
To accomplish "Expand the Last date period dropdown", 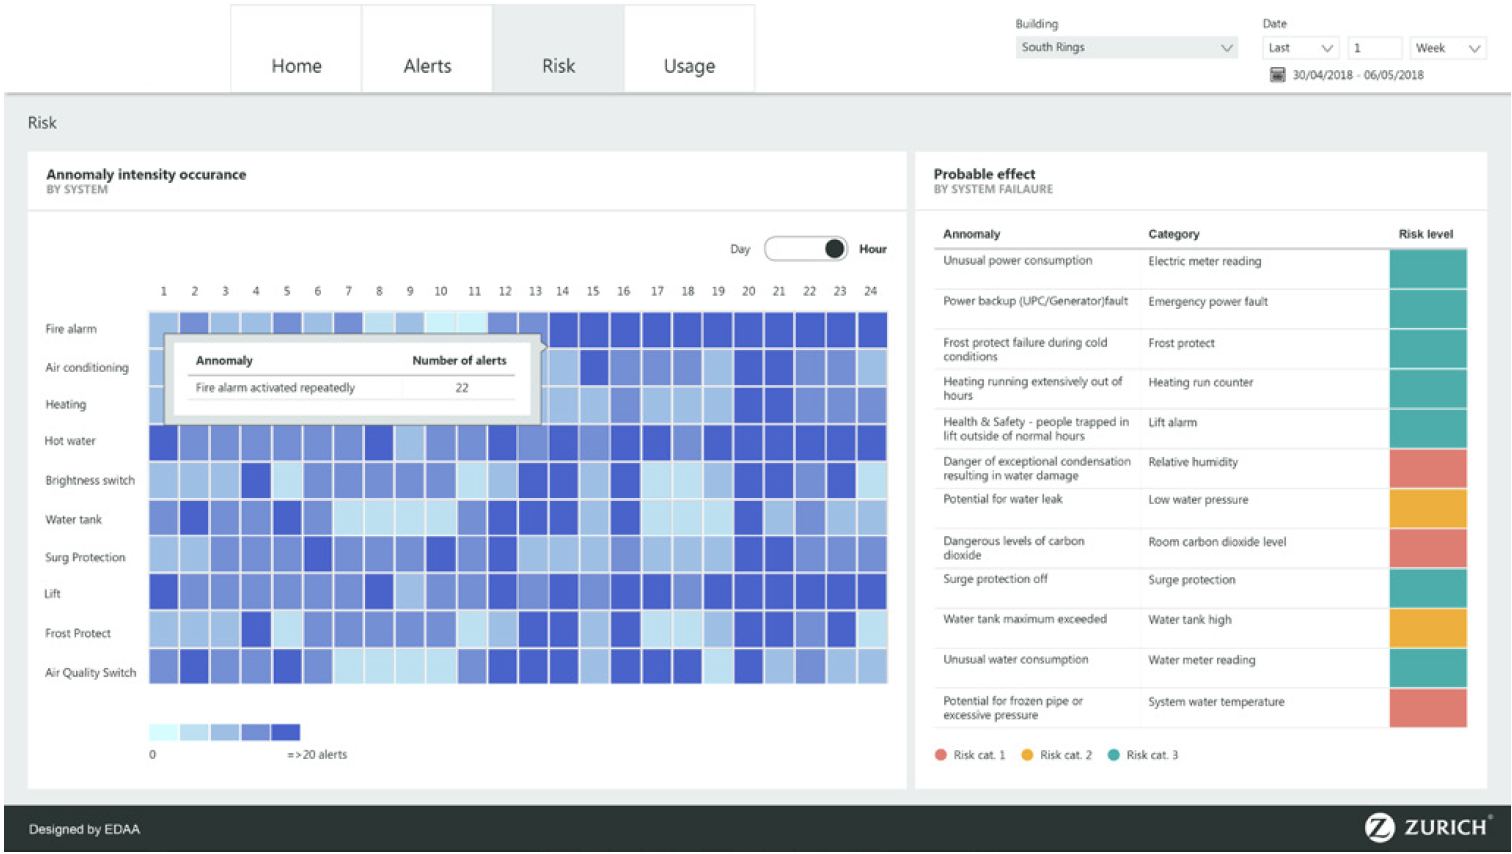I will pos(1300,48).
